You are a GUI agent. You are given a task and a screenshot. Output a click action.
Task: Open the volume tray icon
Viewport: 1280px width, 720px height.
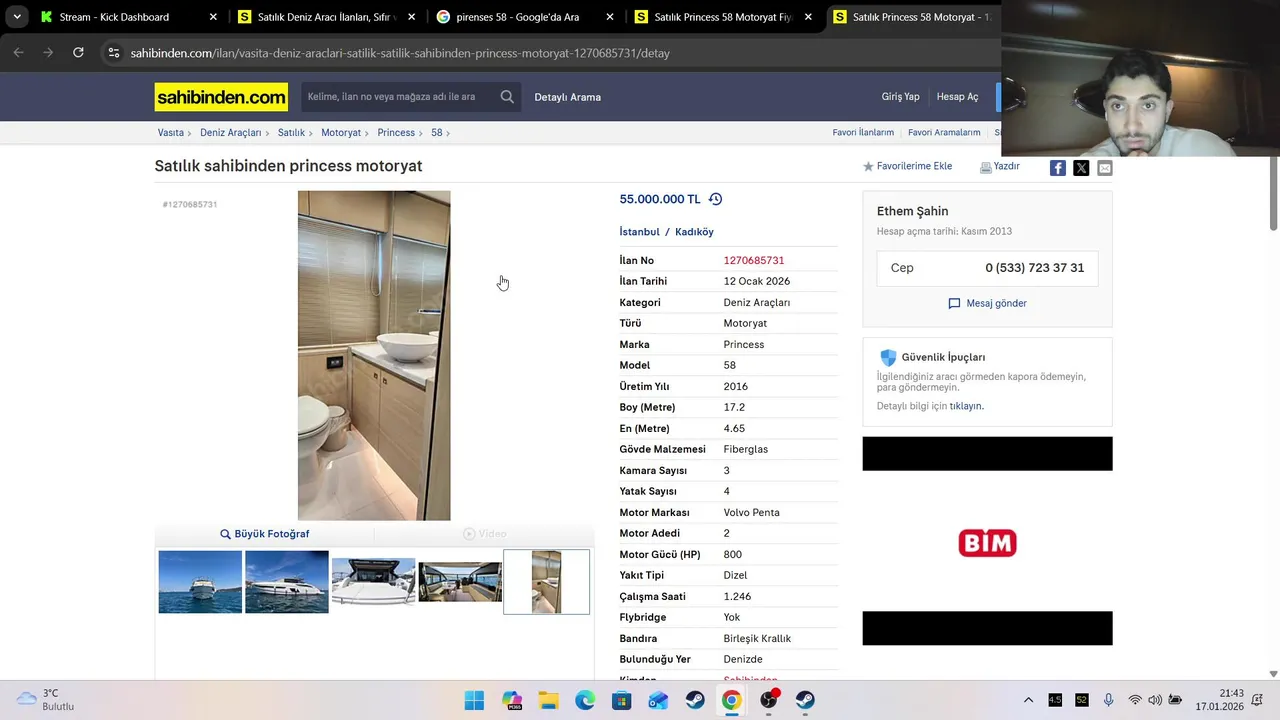click(x=1155, y=700)
